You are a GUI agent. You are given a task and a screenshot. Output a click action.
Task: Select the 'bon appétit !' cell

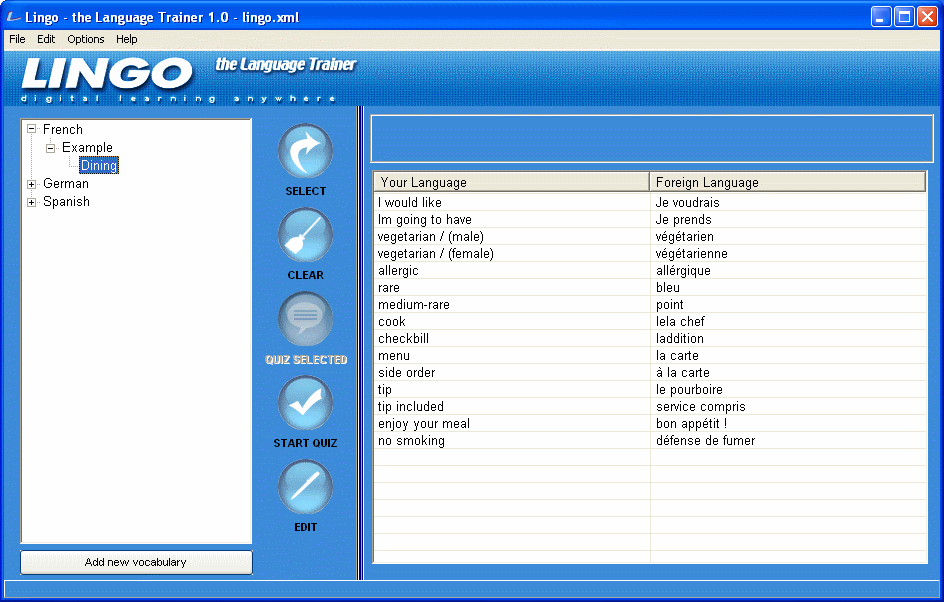click(788, 424)
